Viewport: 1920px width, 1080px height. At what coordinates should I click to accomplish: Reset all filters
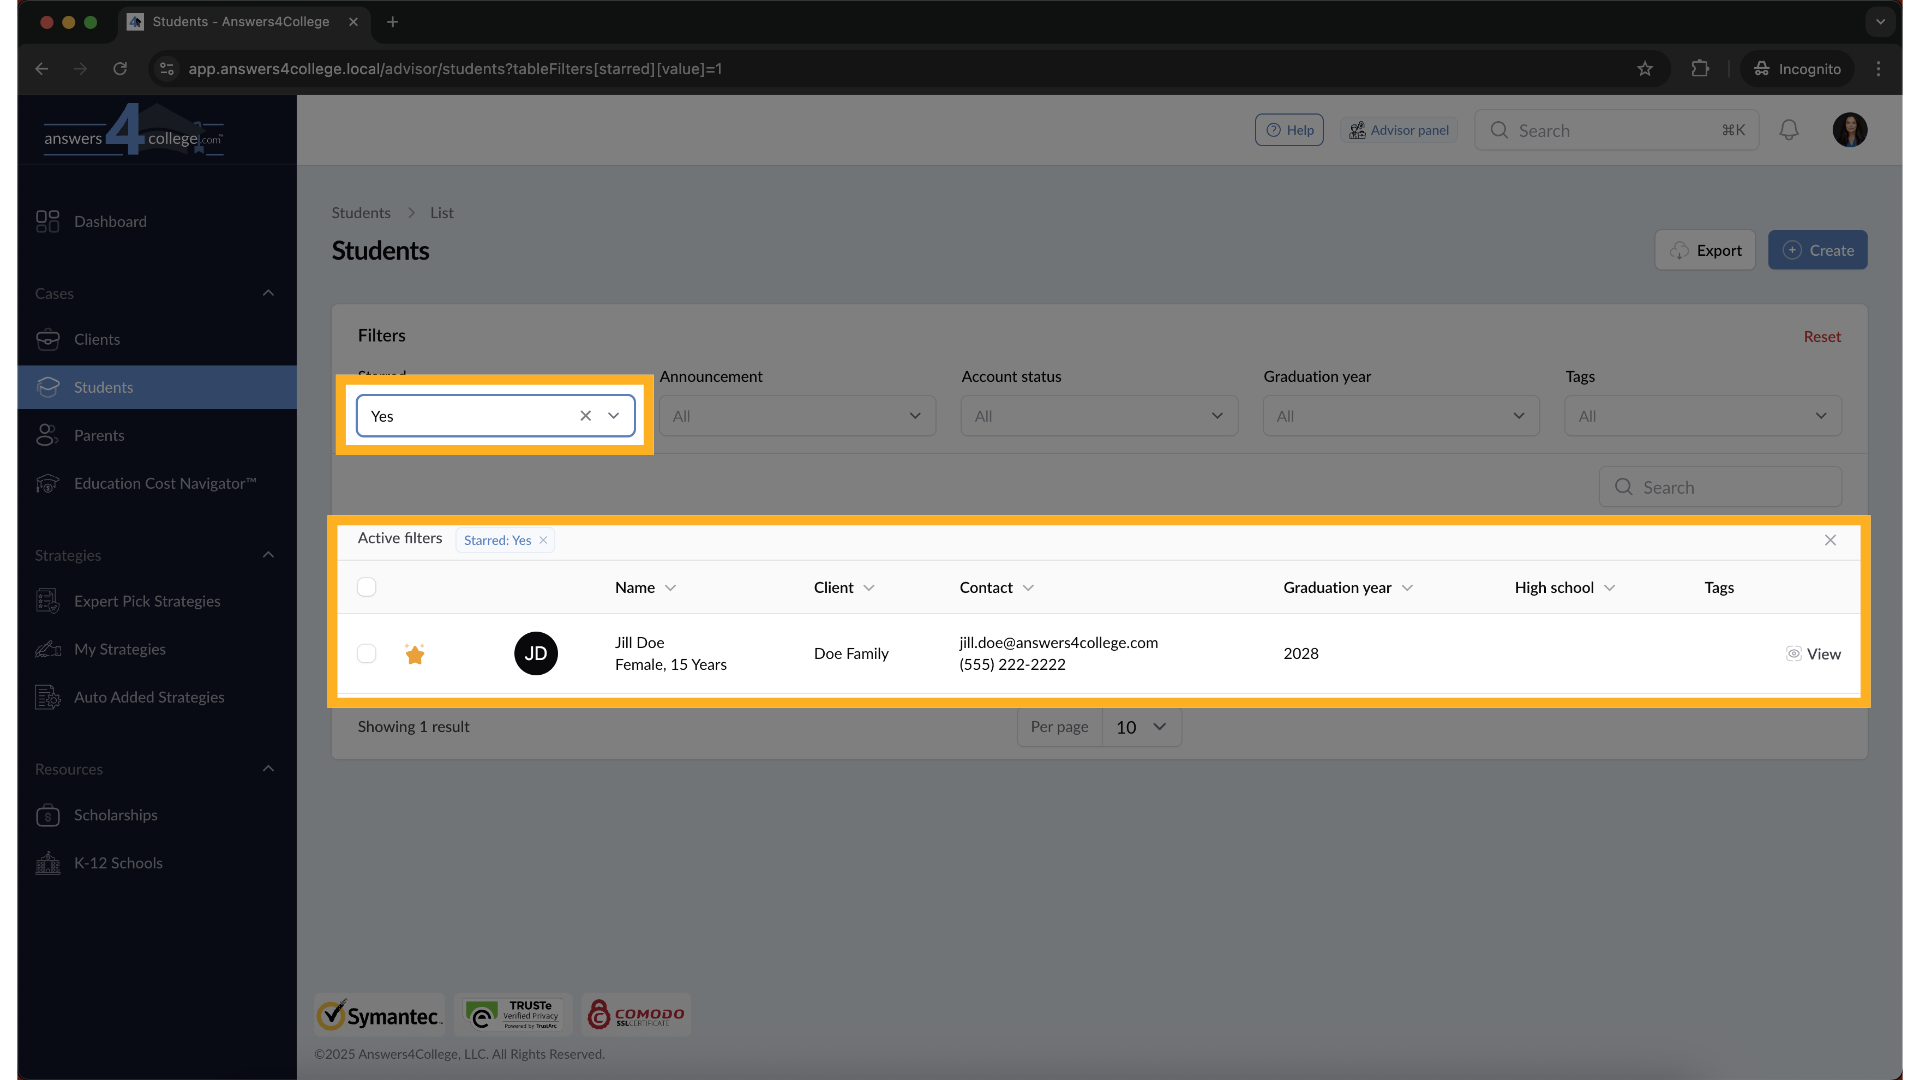point(1821,336)
